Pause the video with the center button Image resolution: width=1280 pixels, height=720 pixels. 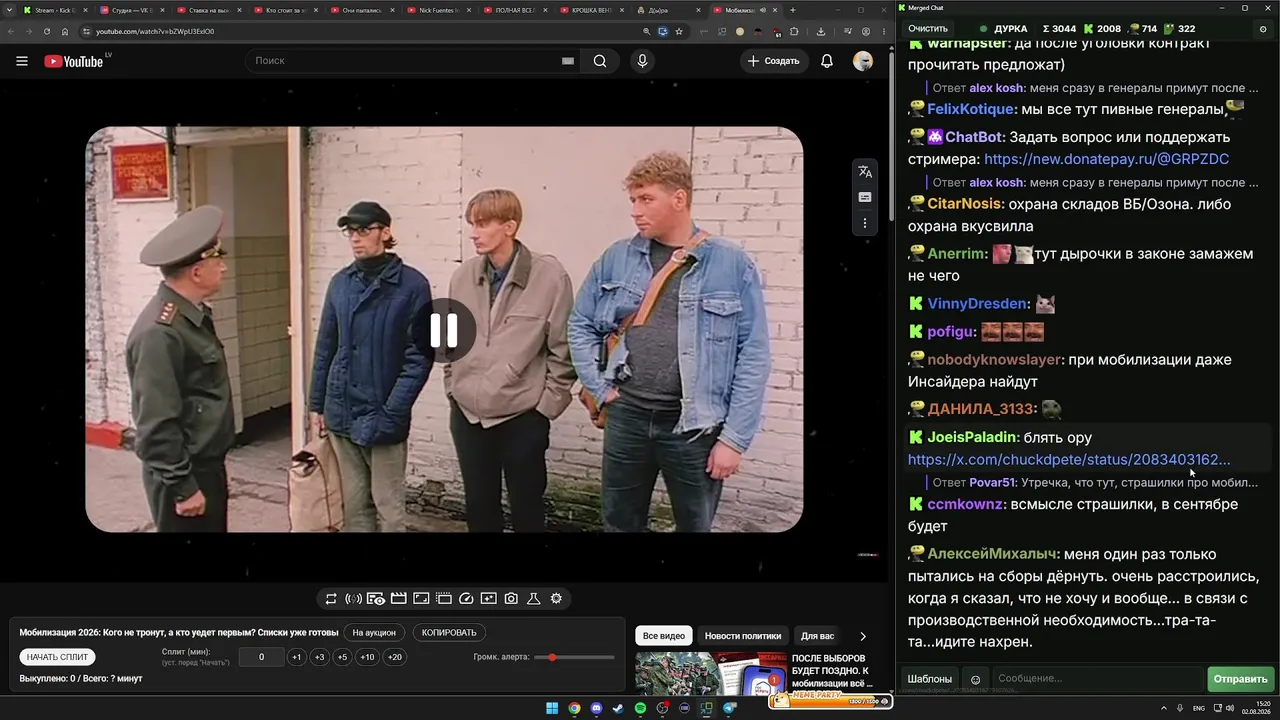(444, 330)
